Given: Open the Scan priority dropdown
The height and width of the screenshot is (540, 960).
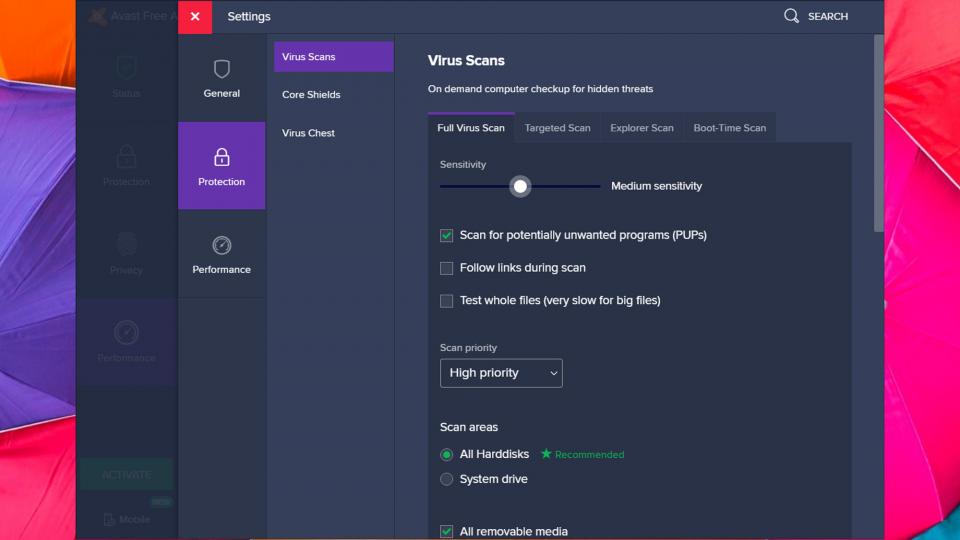Looking at the screenshot, I should [x=501, y=373].
